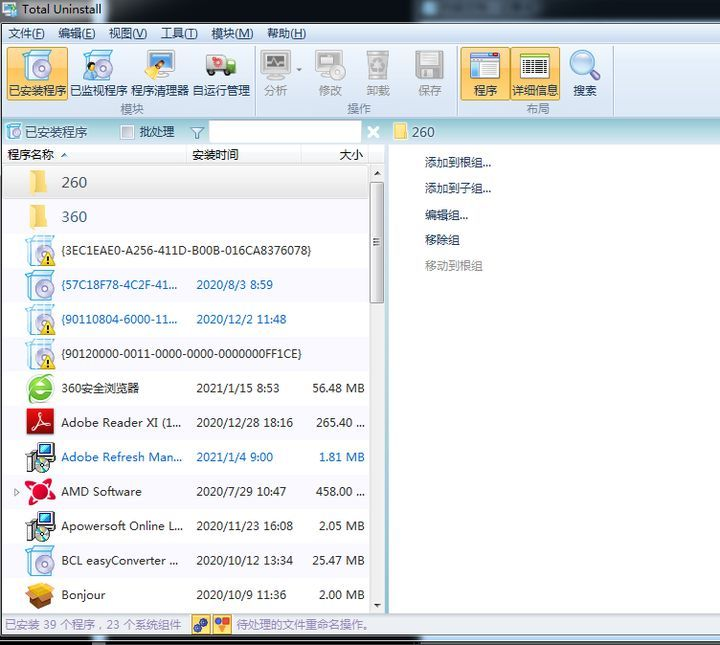This screenshot has width=720, height=645.
Task: Select the {90120000-0011-0000-0000-0000000FF1CE} entry
Action: pyautogui.click(x=186, y=354)
